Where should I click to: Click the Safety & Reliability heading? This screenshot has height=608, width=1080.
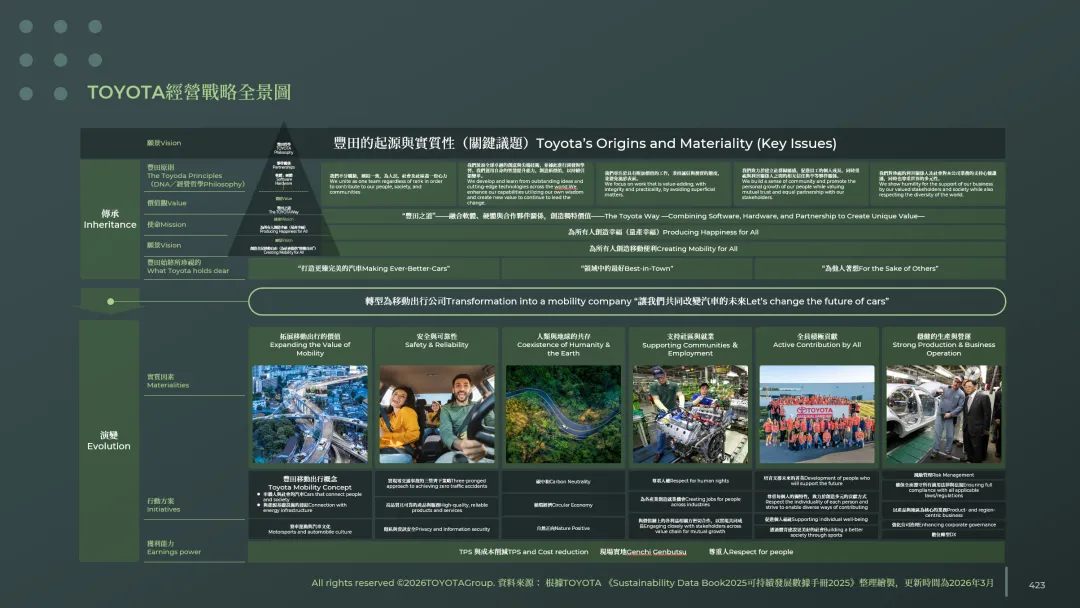click(437, 341)
